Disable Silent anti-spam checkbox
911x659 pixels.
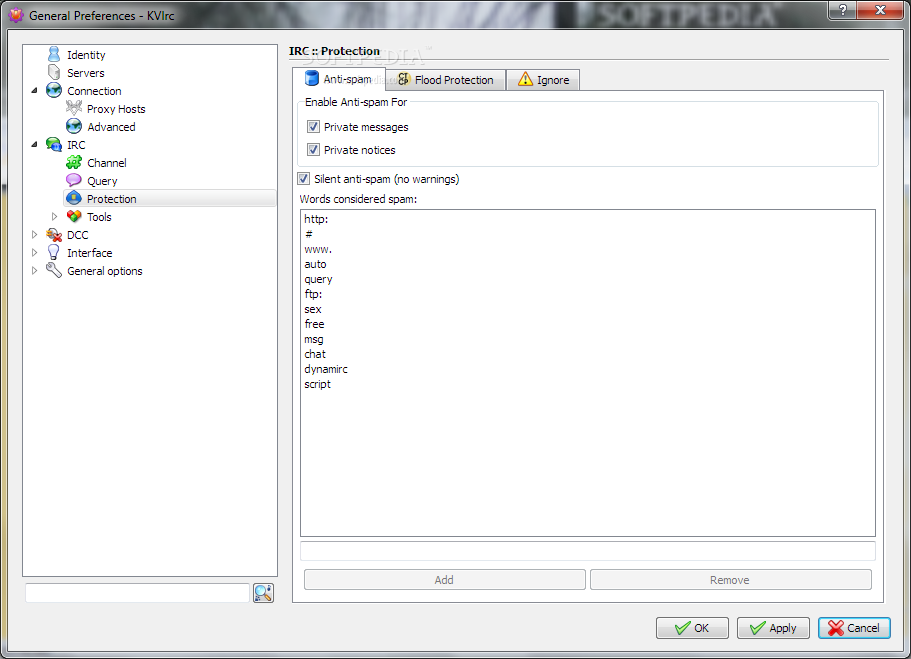coord(303,178)
